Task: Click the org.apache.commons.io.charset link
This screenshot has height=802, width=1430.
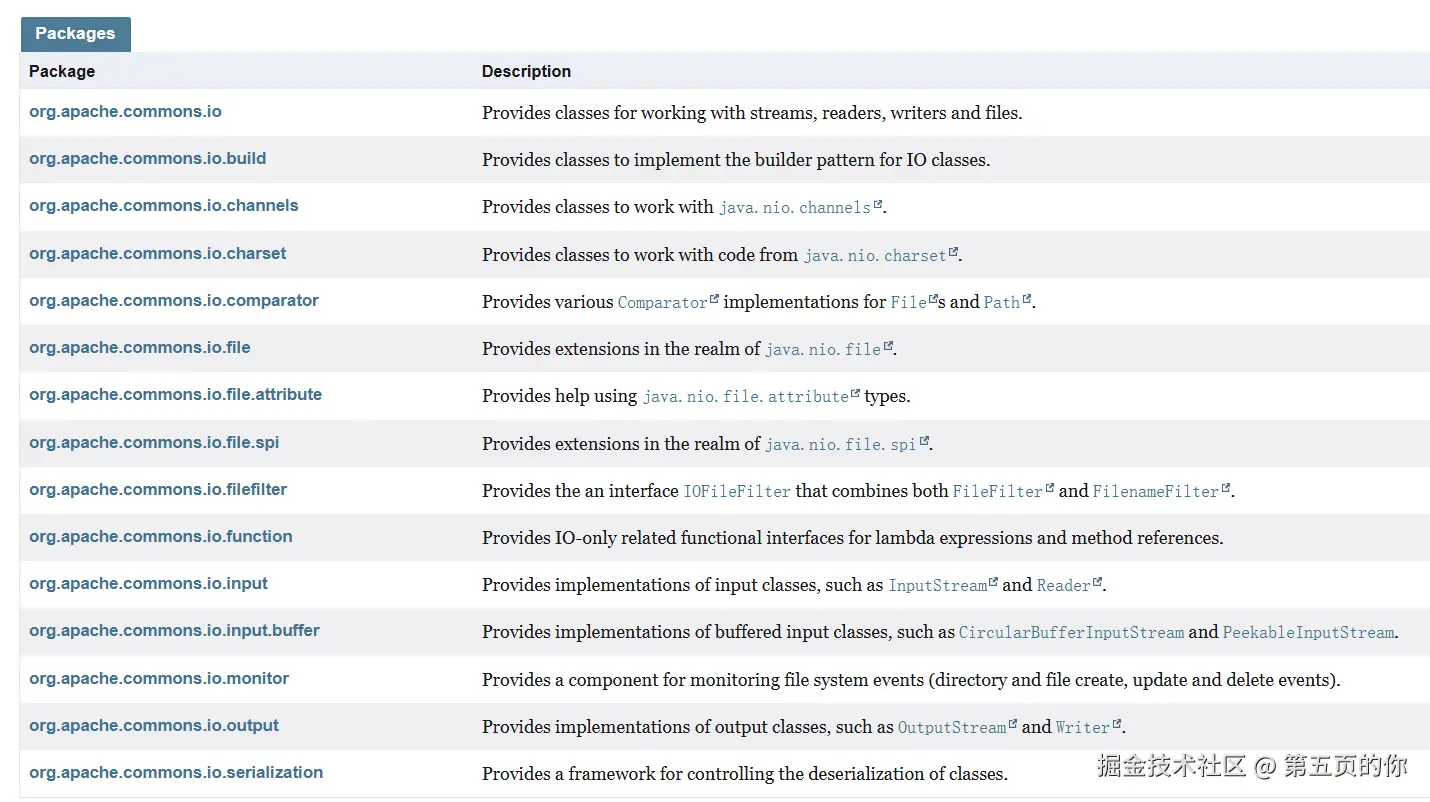Action: pyautogui.click(x=157, y=254)
